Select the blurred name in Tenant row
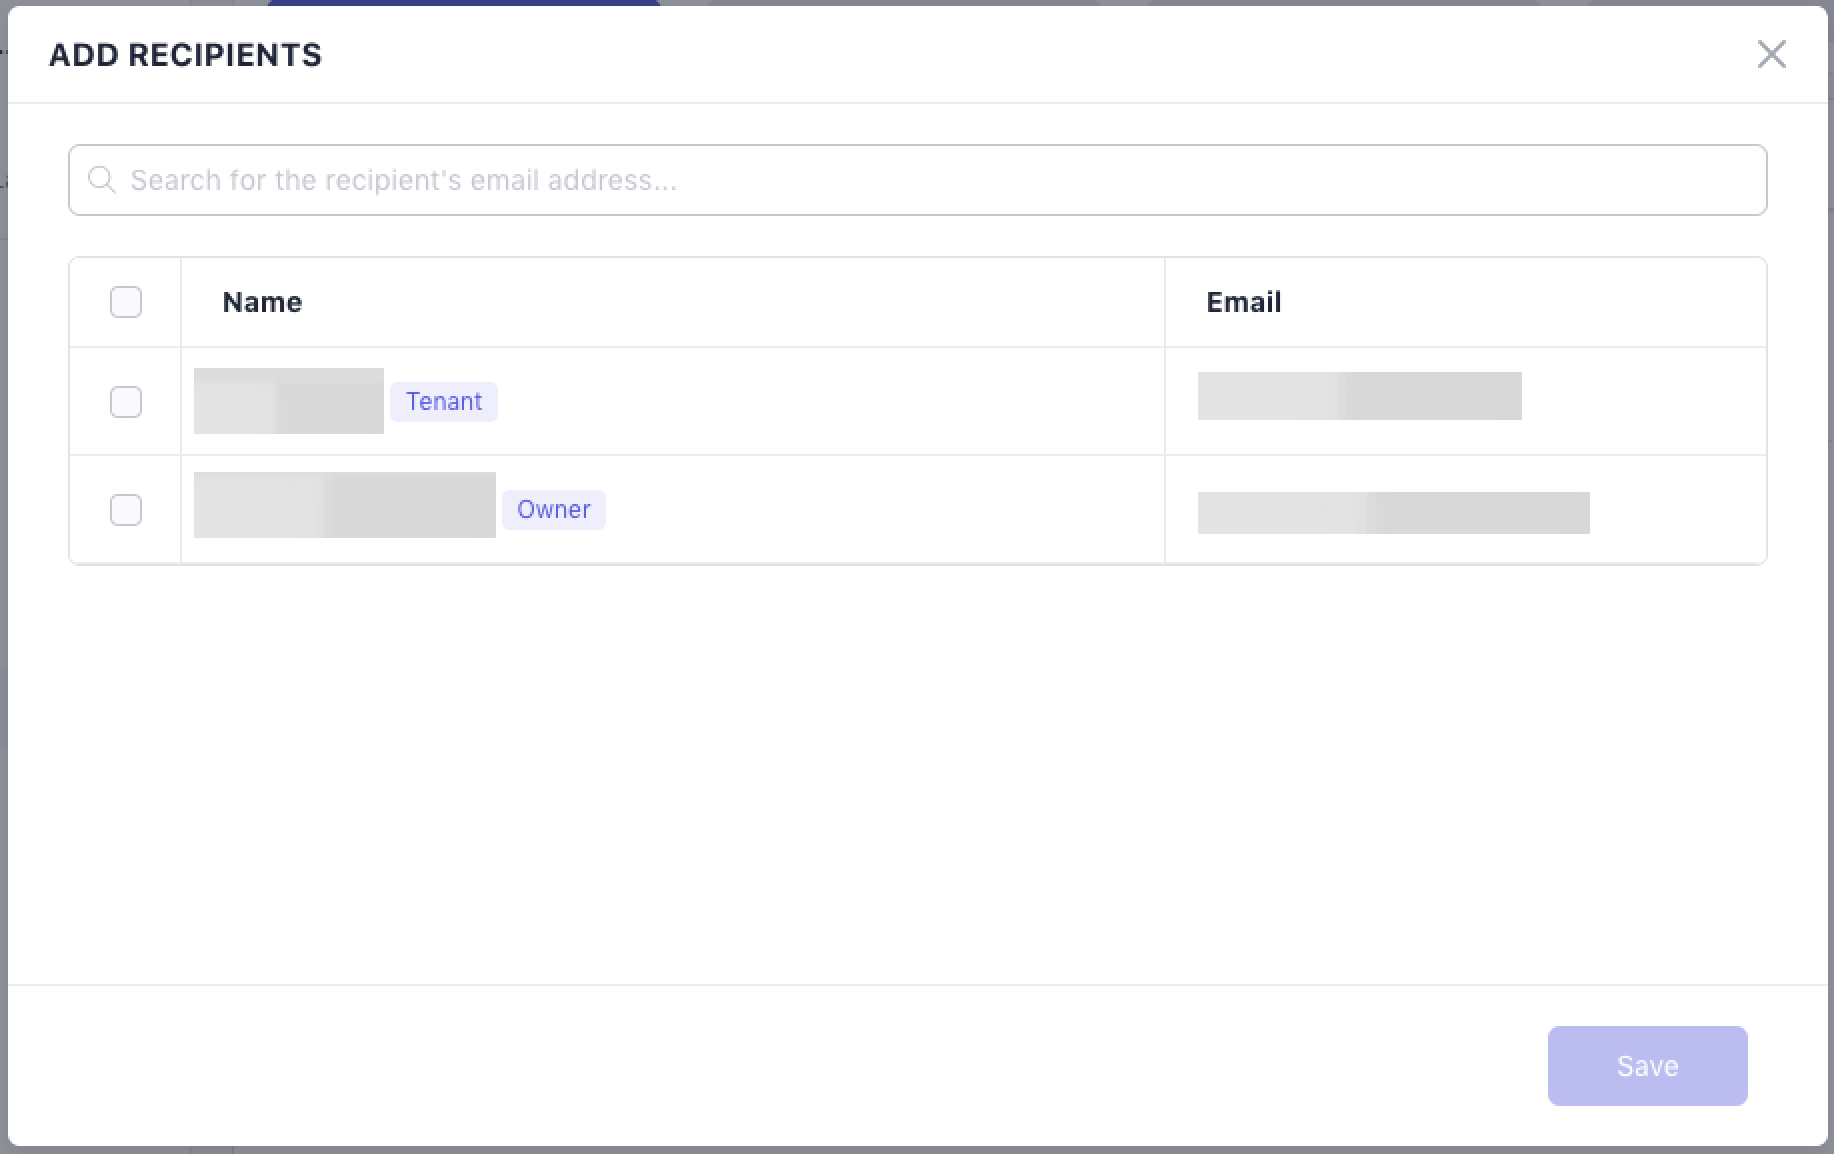Viewport: 1834px width, 1154px height. click(x=288, y=401)
